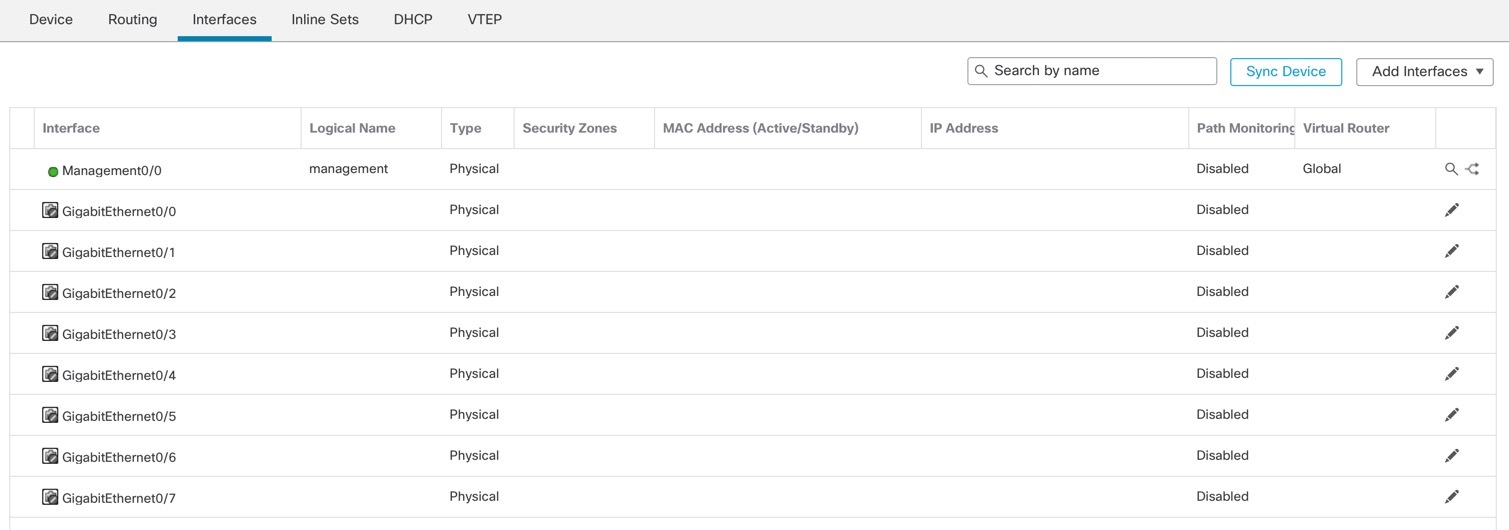Click the Interface column header
1509x530 pixels.
point(71,128)
